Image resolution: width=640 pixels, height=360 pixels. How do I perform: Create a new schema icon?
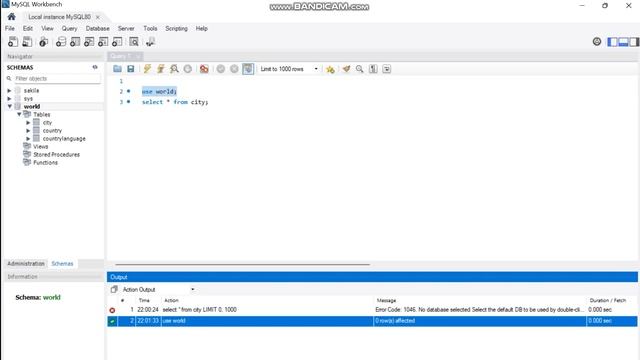pyautogui.click(x=61, y=42)
